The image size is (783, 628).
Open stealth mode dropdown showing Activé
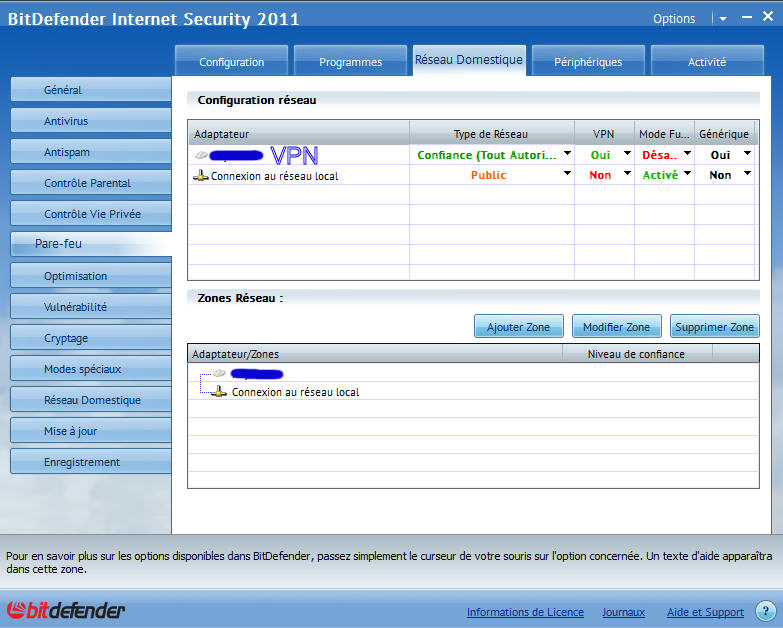pos(687,173)
